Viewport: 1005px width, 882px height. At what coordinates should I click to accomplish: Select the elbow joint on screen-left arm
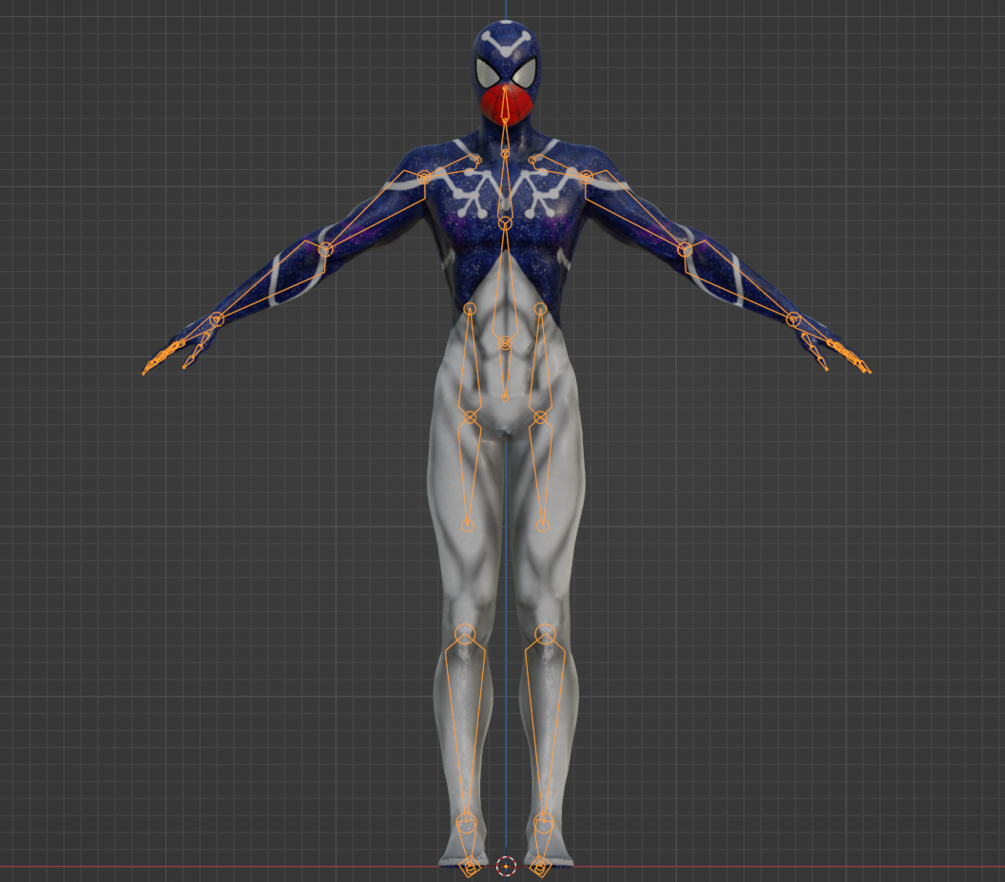click(325, 249)
